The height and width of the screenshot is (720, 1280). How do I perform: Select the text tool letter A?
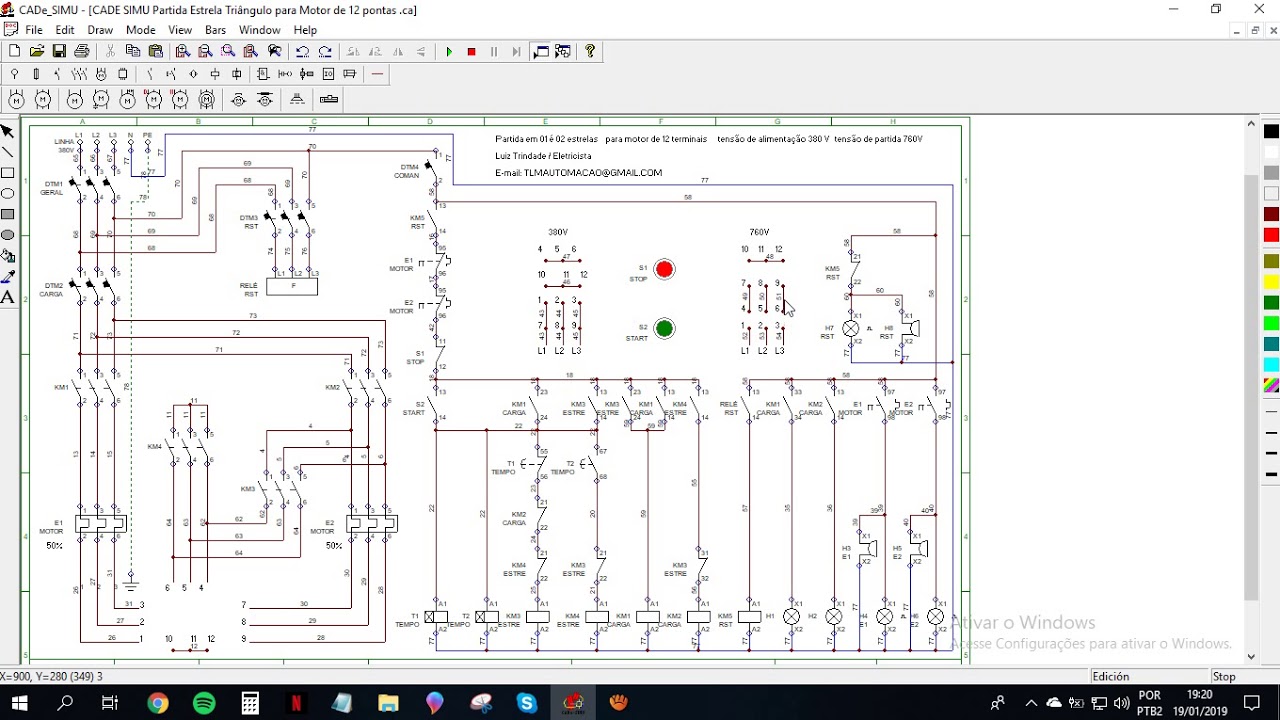tap(8, 297)
